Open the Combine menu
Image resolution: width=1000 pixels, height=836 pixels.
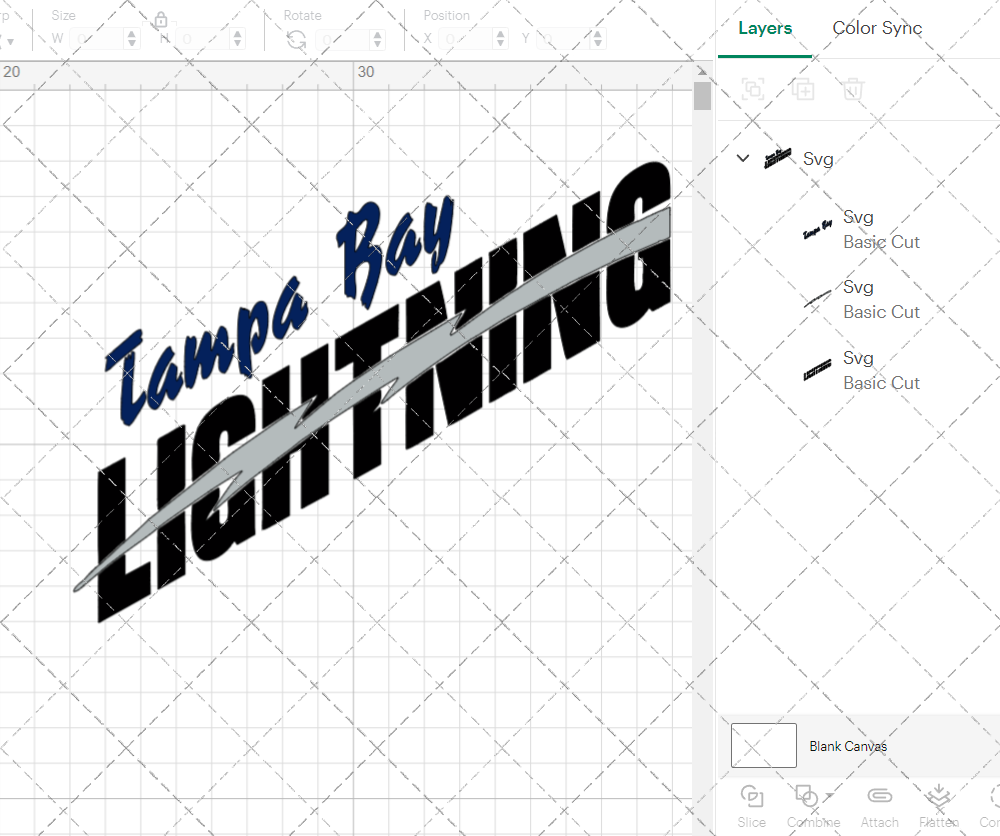pyautogui.click(x=813, y=806)
